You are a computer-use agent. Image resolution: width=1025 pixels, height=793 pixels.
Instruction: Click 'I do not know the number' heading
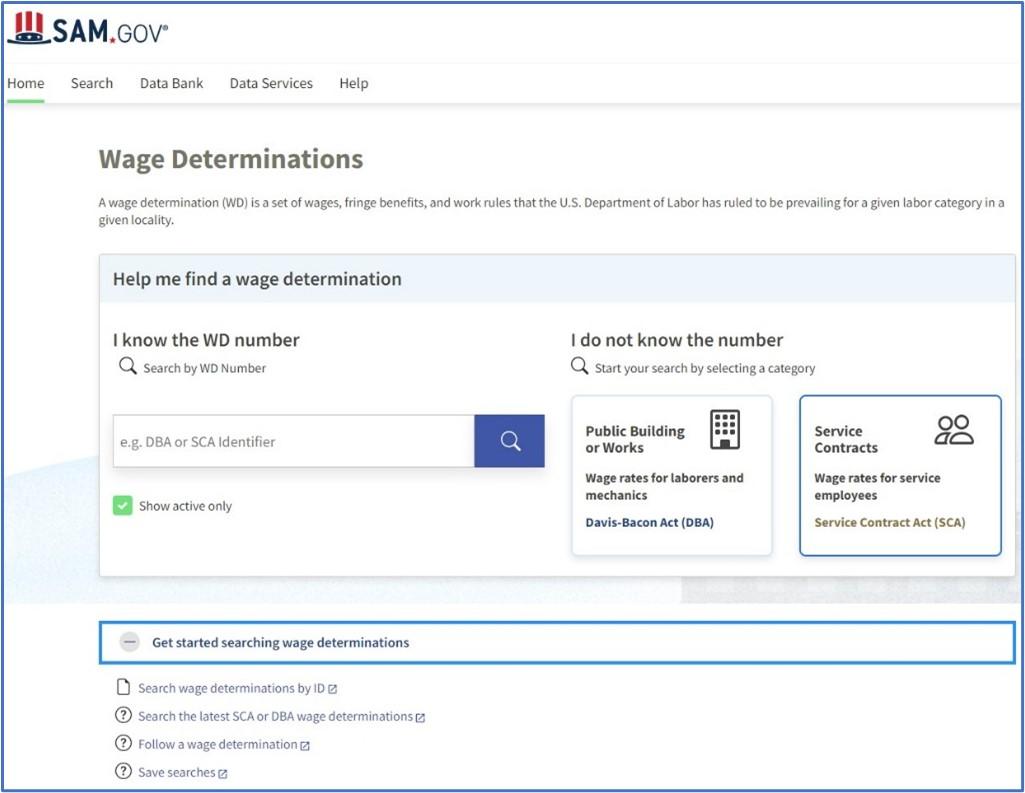677,340
